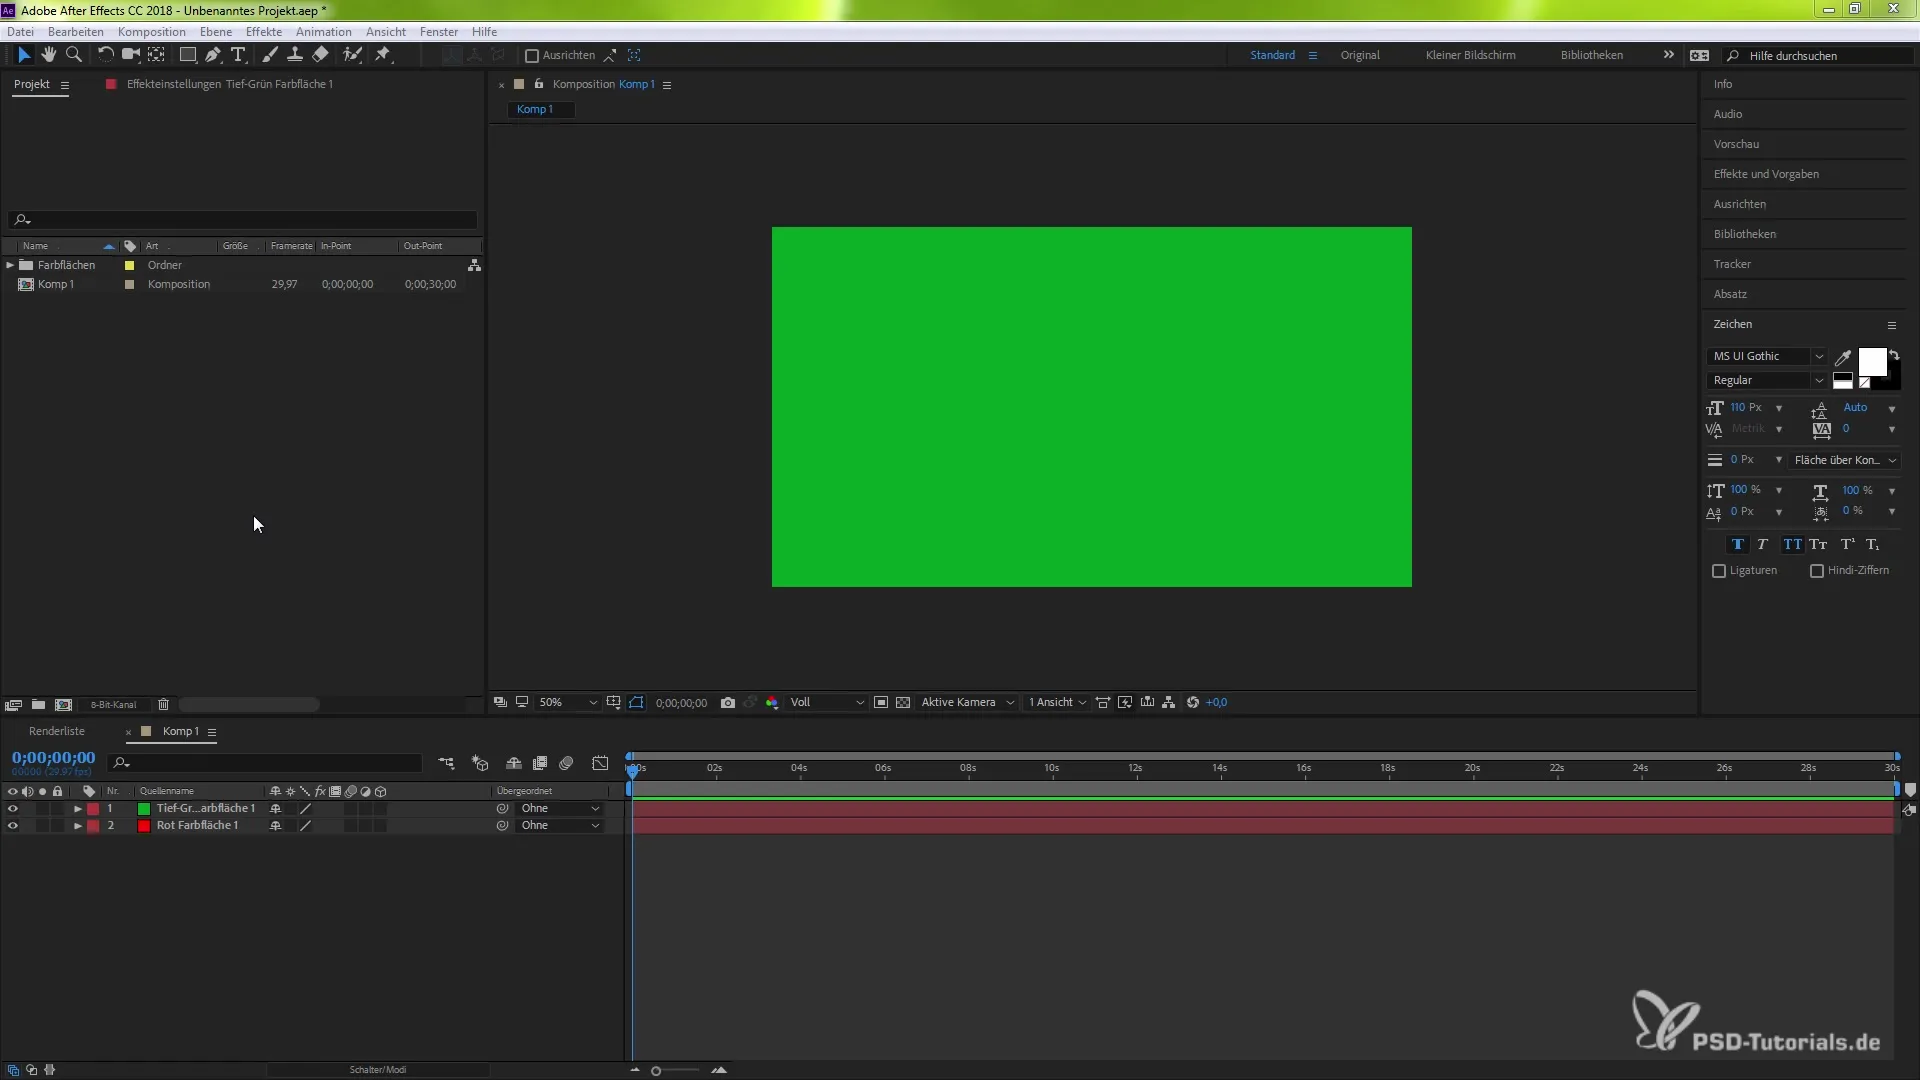Open the Graph Editor in timeline
Viewport: 1920px width, 1080px height.
pyautogui.click(x=600, y=763)
